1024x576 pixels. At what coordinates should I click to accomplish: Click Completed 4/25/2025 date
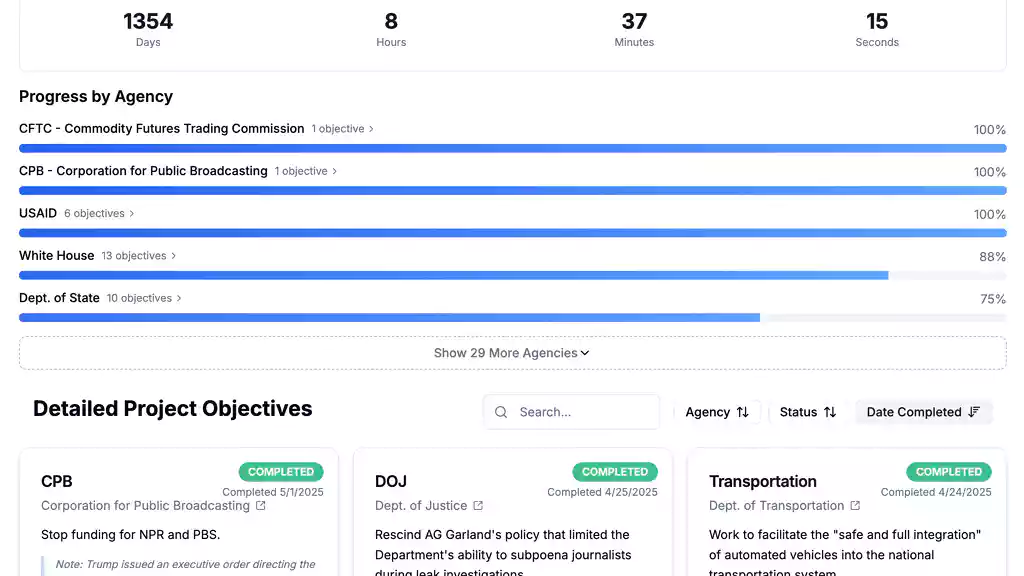[602, 492]
